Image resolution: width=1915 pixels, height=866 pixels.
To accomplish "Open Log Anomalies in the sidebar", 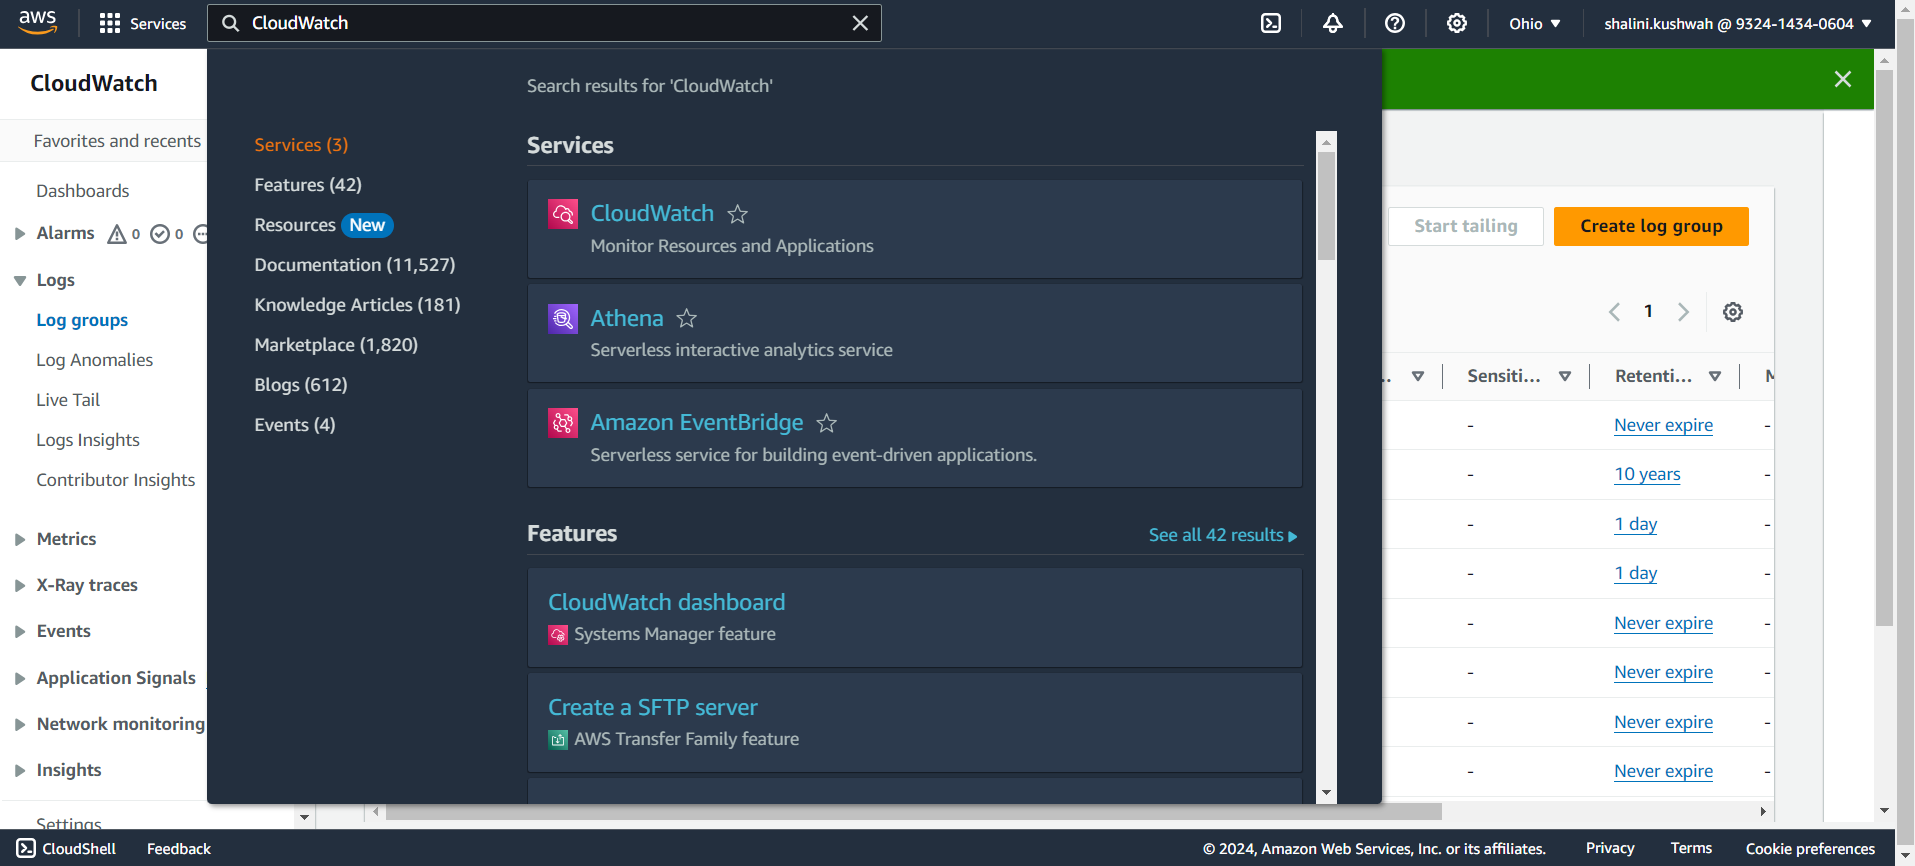I will click(95, 360).
